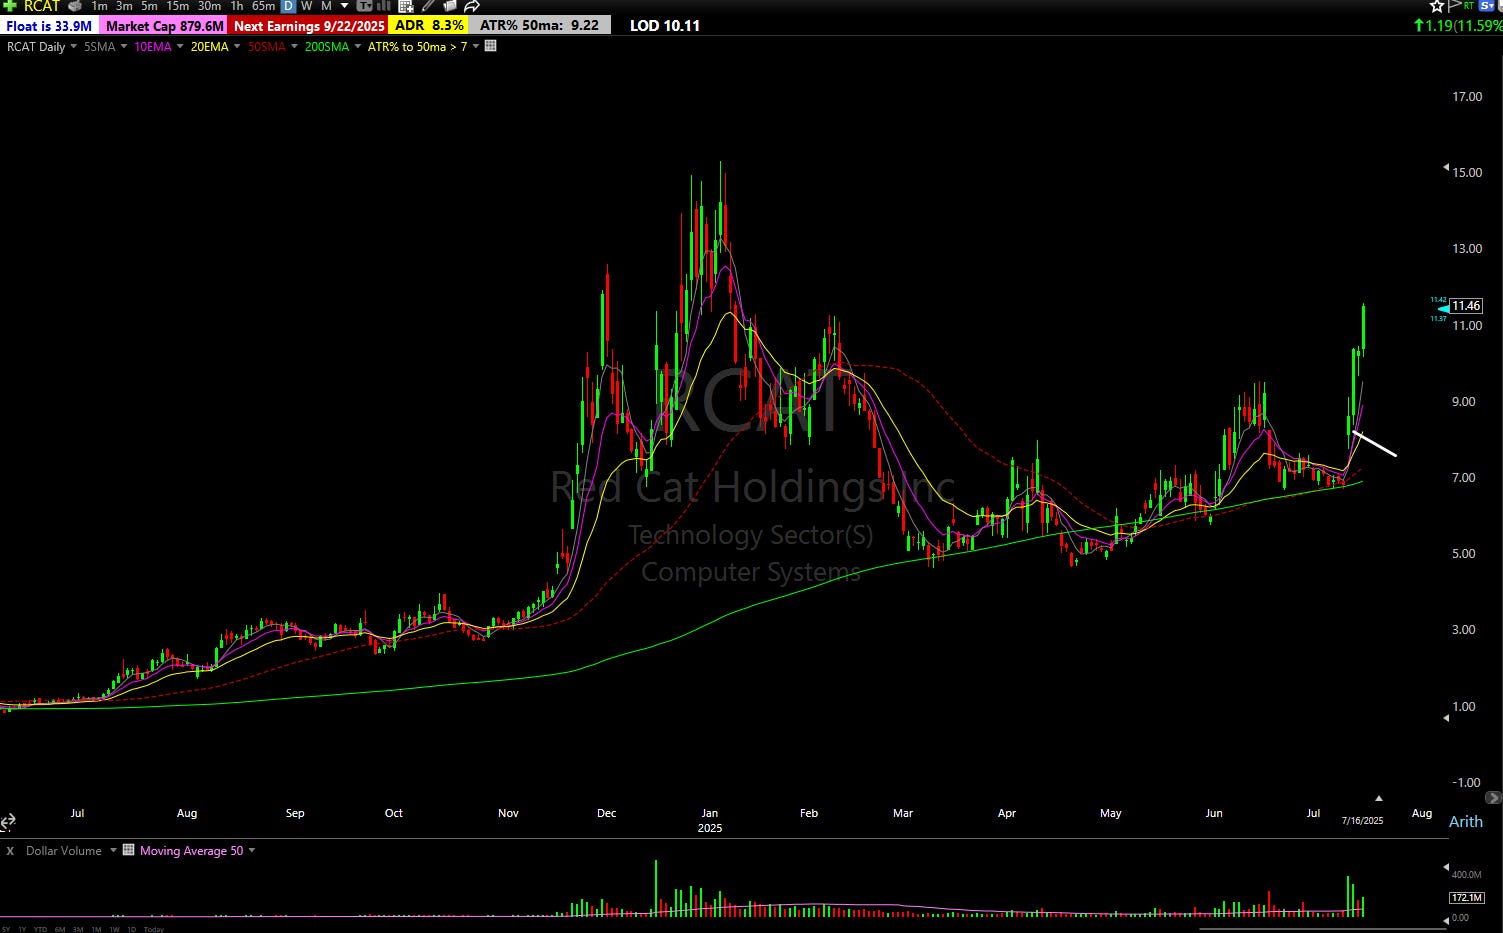Open the 20EMA indicator dropdown
The width and height of the screenshot is (1503, 933).
click(237, 46)
